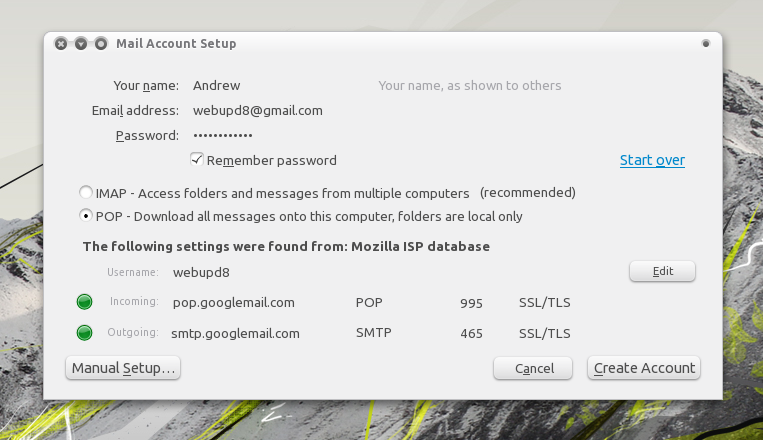Toggle the Remember password checkbox
The width and height of the screenshot is (763, 440).
coord(197,160)
